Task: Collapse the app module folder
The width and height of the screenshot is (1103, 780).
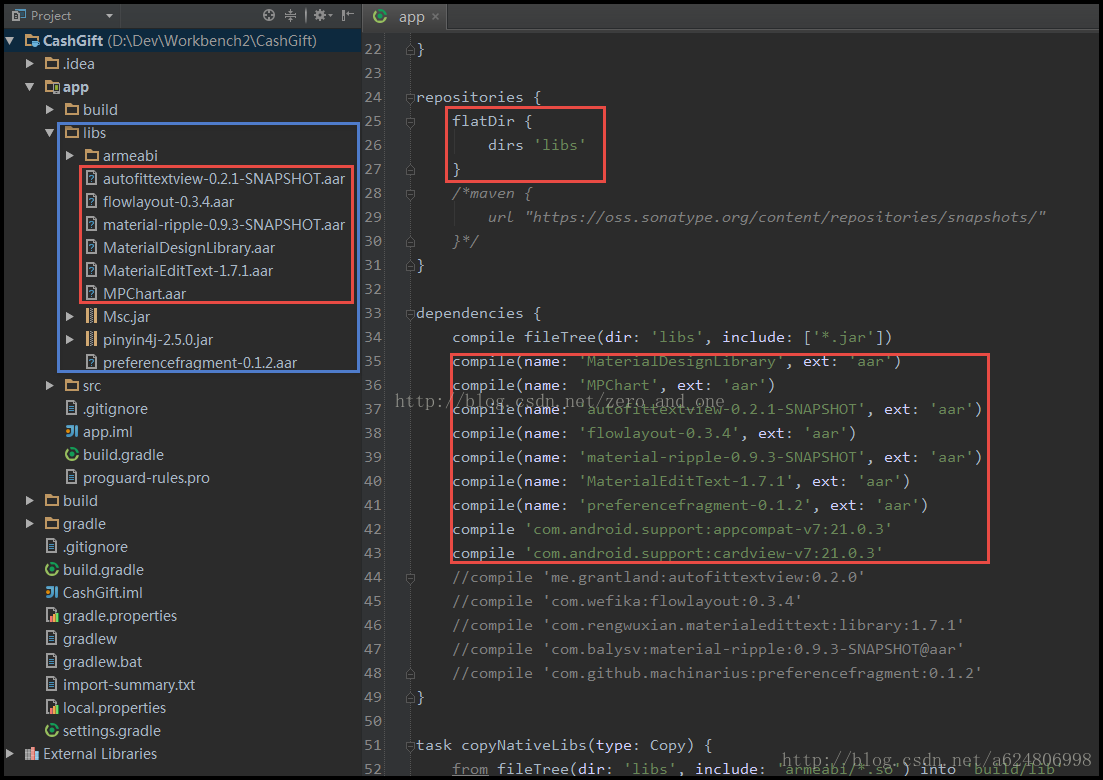Action: (x=30, y=87)
